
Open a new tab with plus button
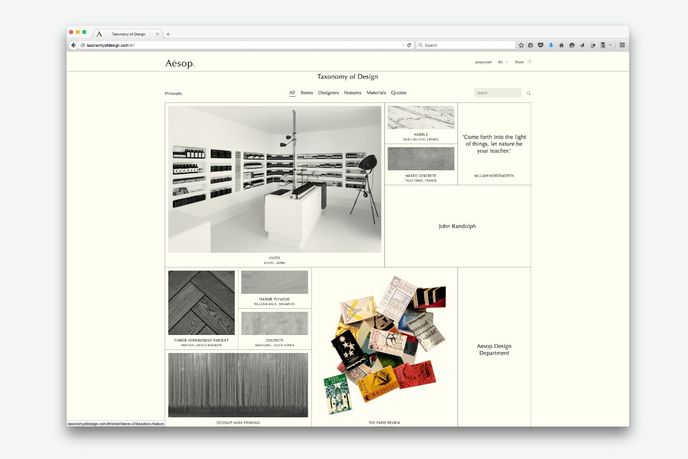coord(168,34)
